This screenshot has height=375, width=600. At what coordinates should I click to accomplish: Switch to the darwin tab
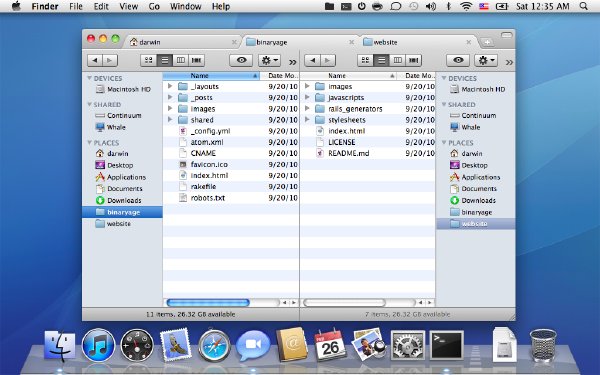(182, 42)
